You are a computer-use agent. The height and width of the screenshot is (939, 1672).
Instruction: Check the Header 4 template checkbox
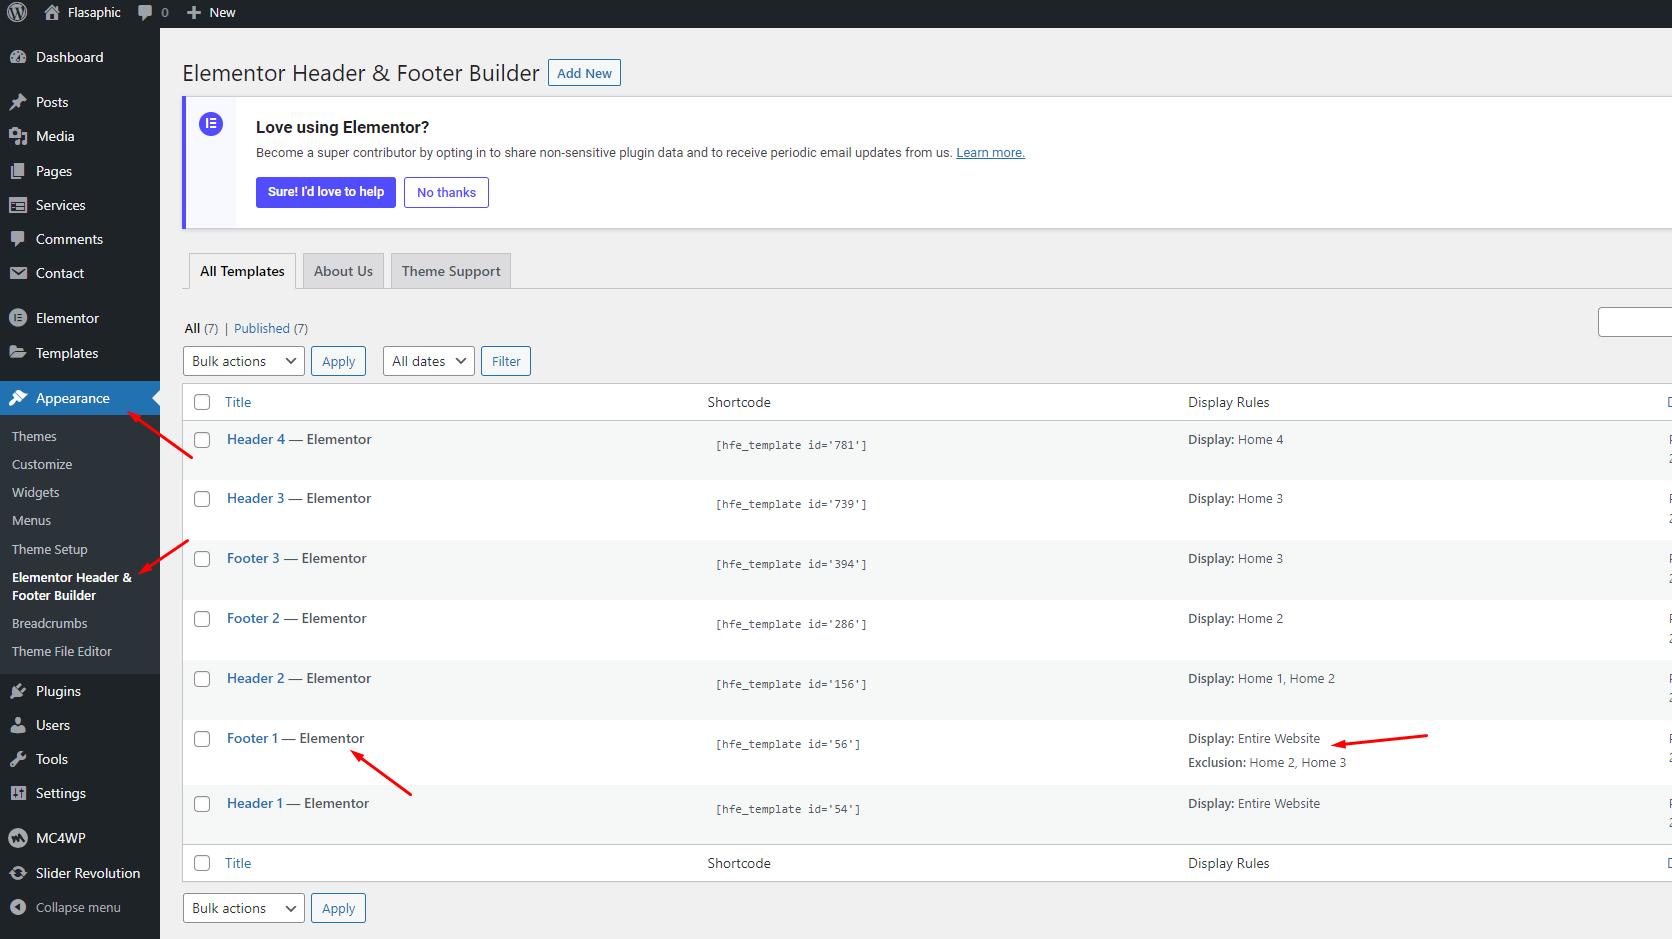[202, 440]
